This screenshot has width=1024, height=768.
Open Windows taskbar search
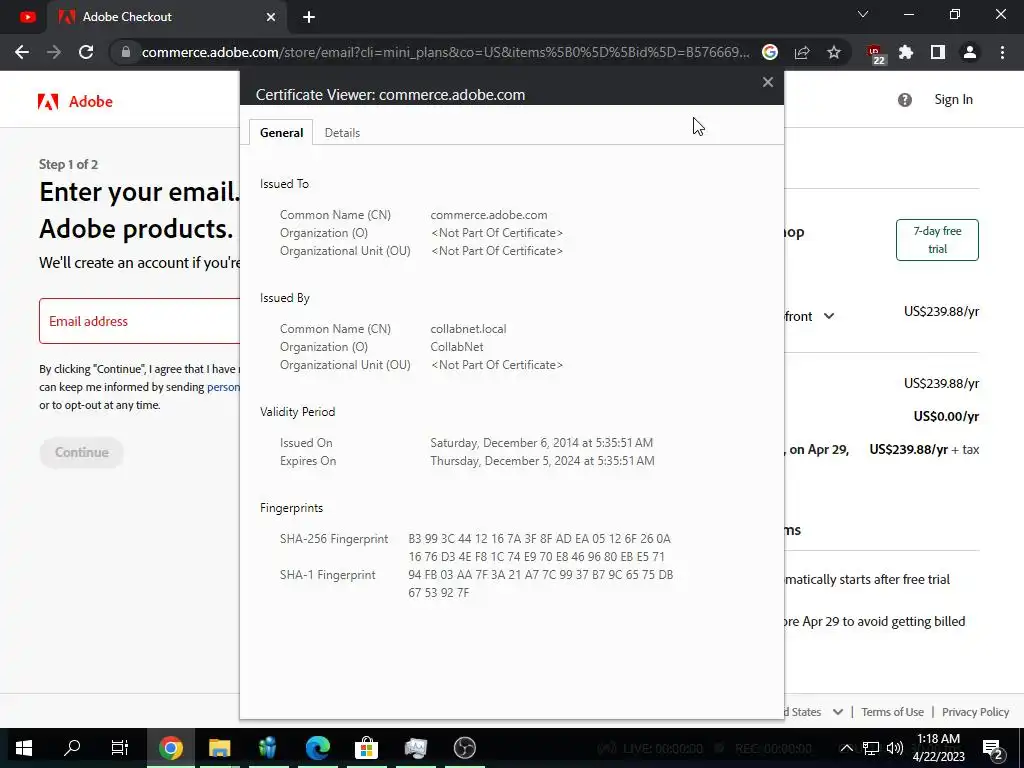(72, 748)
